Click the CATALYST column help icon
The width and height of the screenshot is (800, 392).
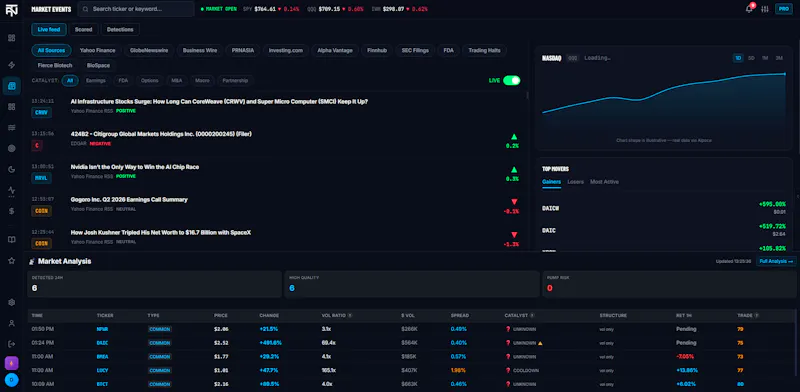(x=532, y=315)
